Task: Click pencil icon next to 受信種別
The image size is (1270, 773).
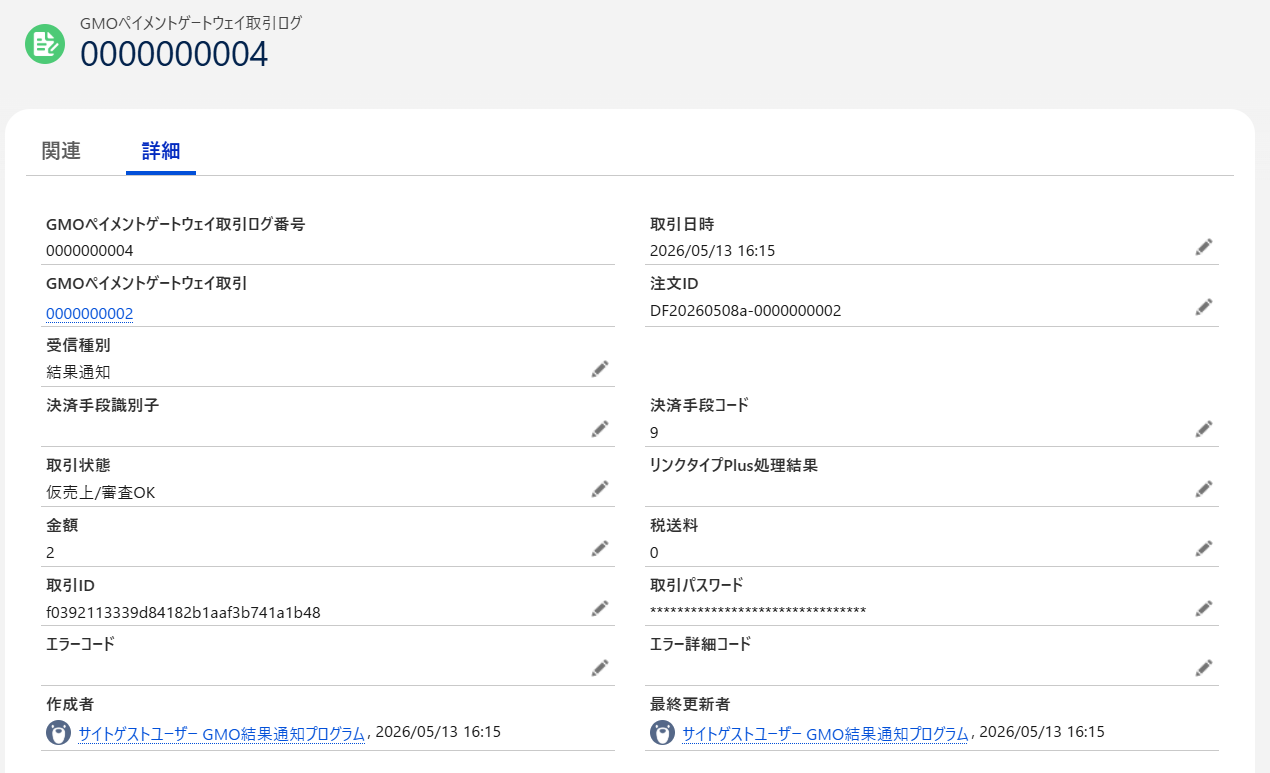Action: coord(600,369)
